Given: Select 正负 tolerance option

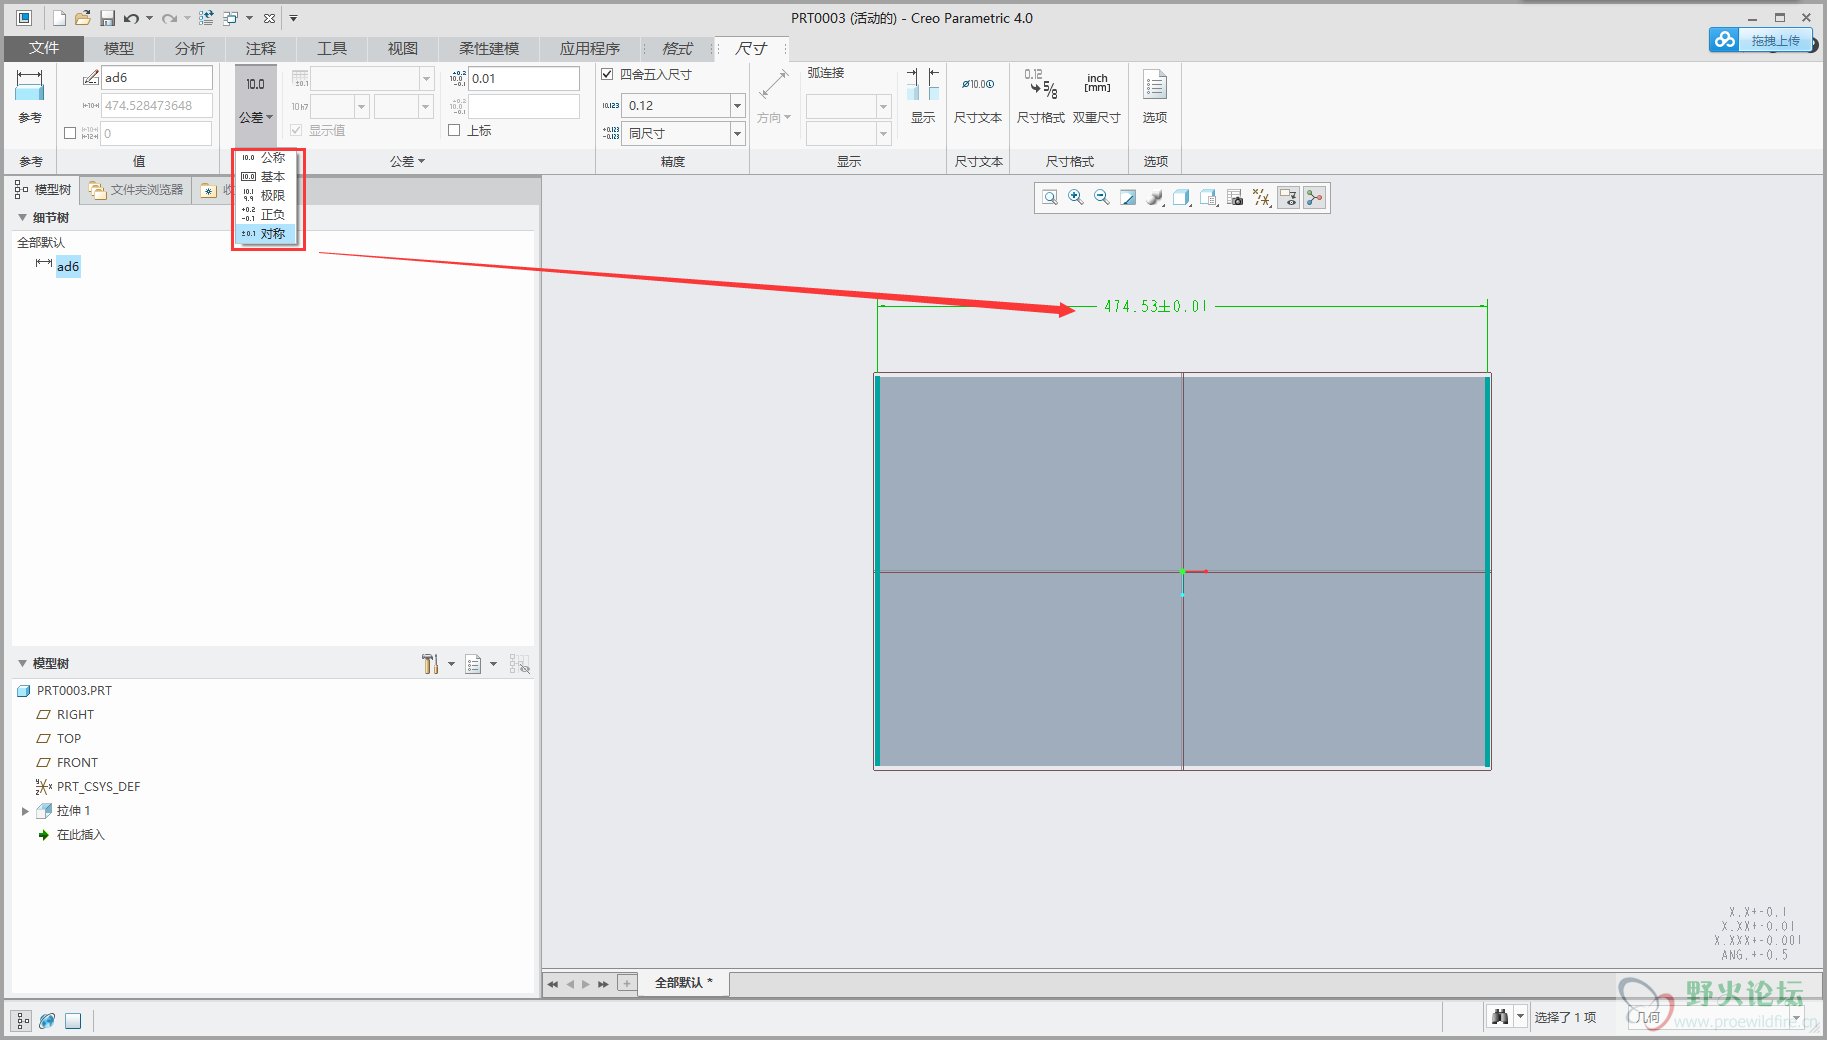Looking at the screenshot, I should tap(264, 215).
